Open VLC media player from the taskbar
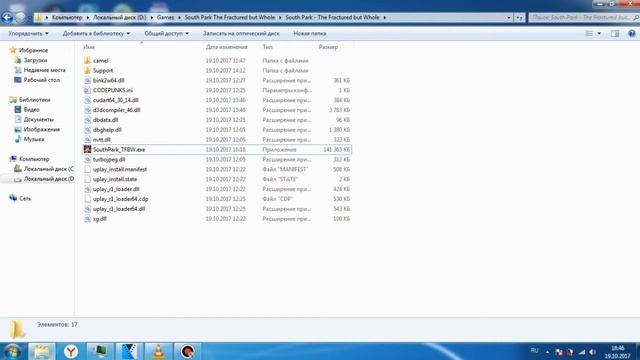Image resolution: width=640 pixels, height=360 pixels. tap(158, 351)
